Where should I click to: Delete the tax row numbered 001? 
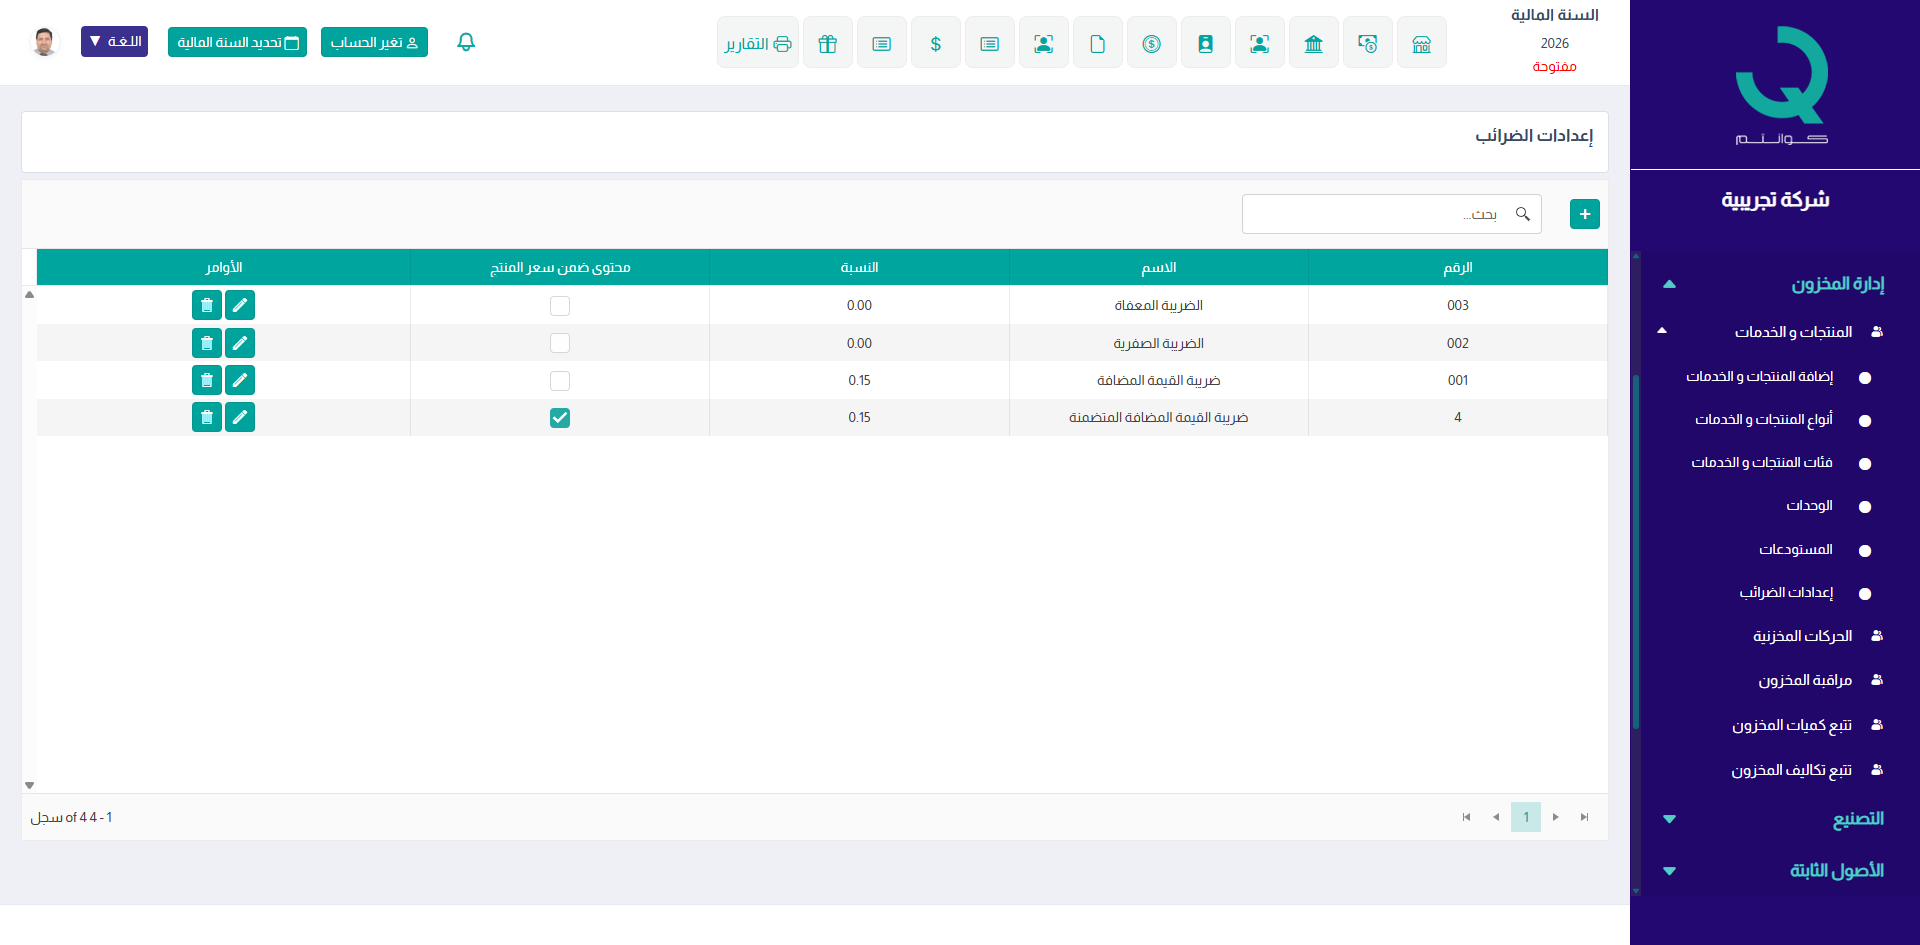coord(206,380)
